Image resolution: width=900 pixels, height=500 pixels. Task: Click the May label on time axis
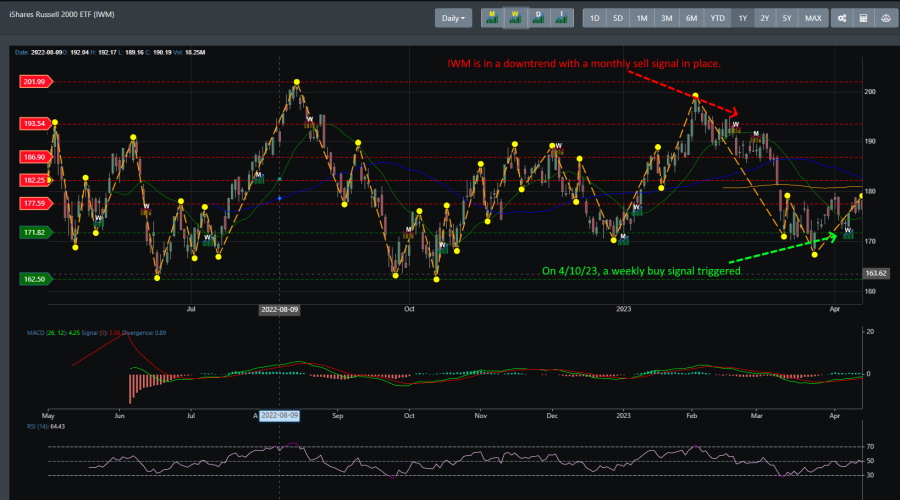pos(48,416)
